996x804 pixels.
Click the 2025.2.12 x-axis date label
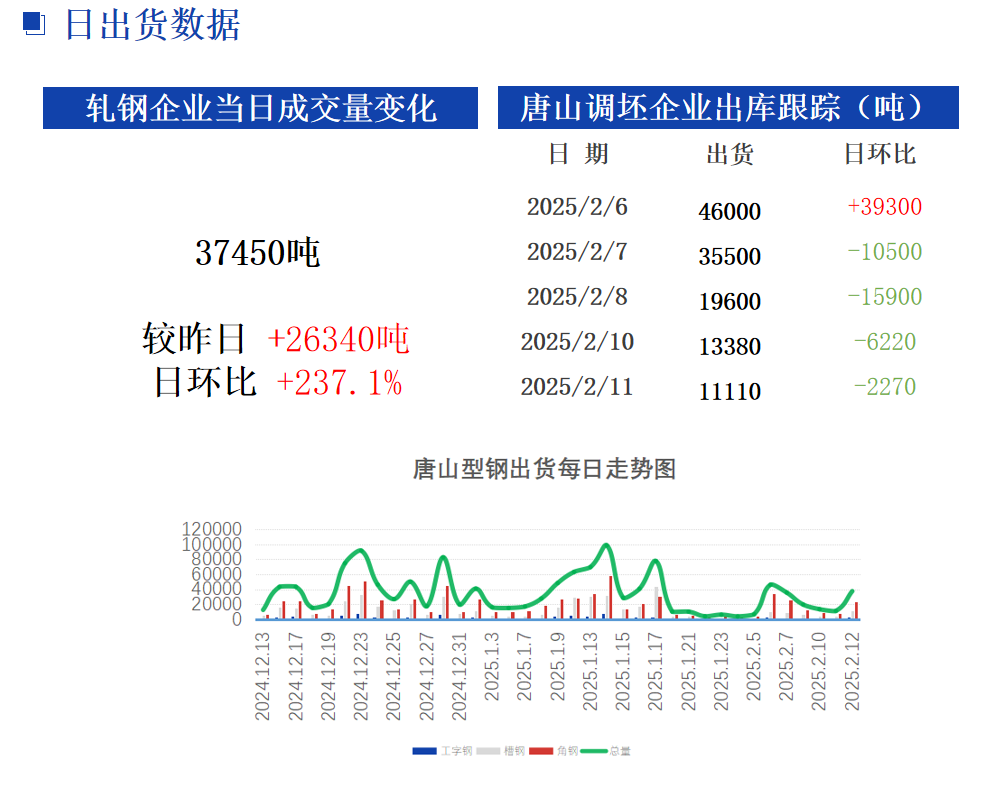853,673
